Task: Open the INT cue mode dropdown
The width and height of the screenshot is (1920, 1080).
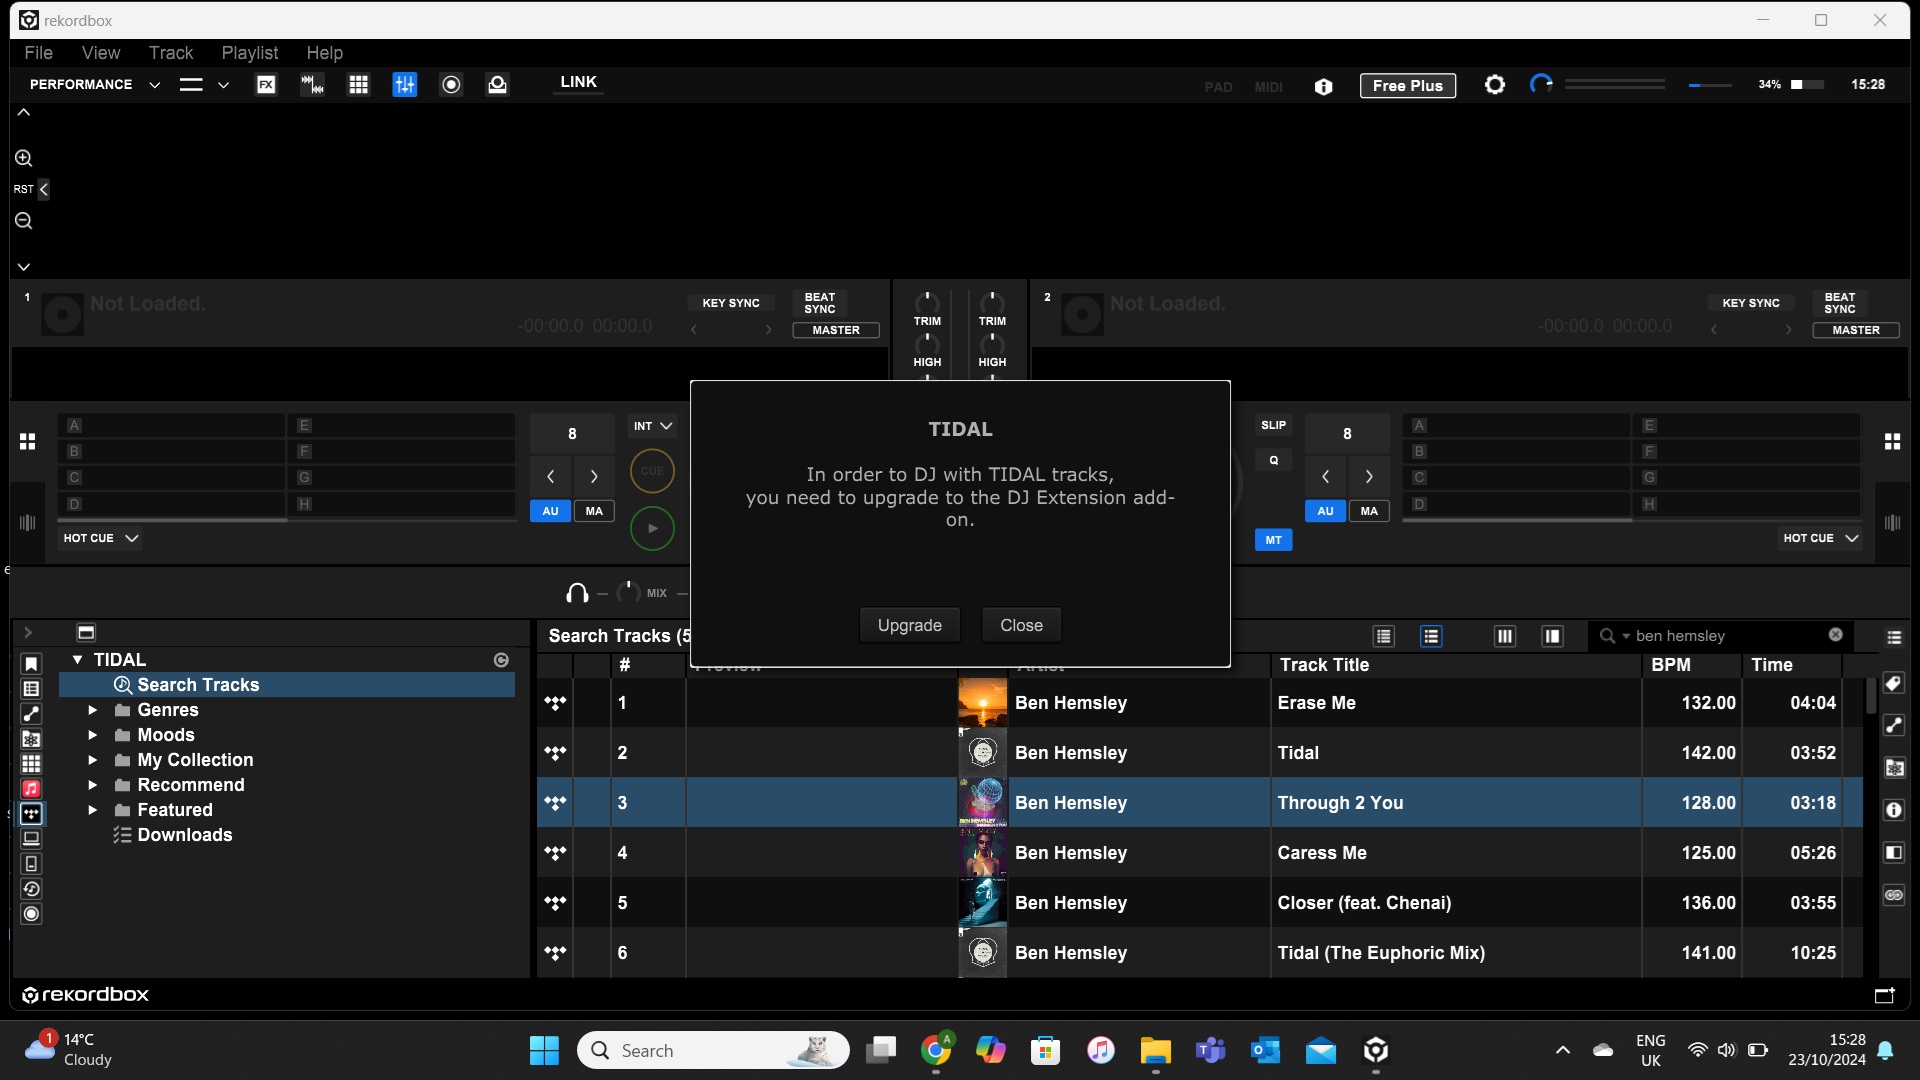Action: coord(652,426)
